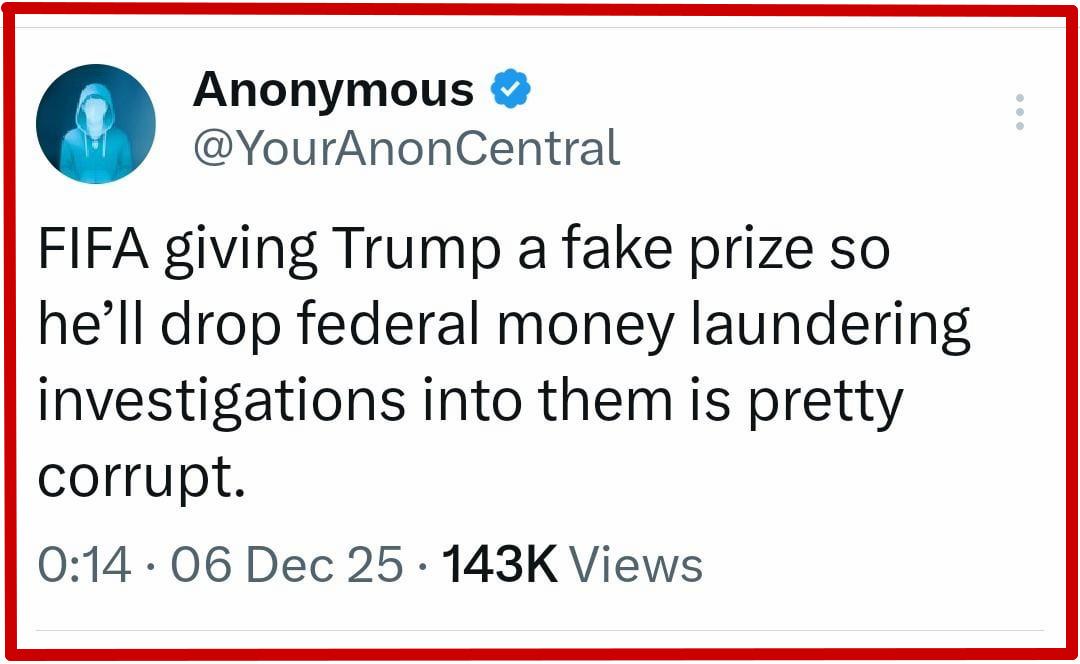Click the "Views" label
The width and height of the screenshot is (1080, 664).
coord(636,565)
